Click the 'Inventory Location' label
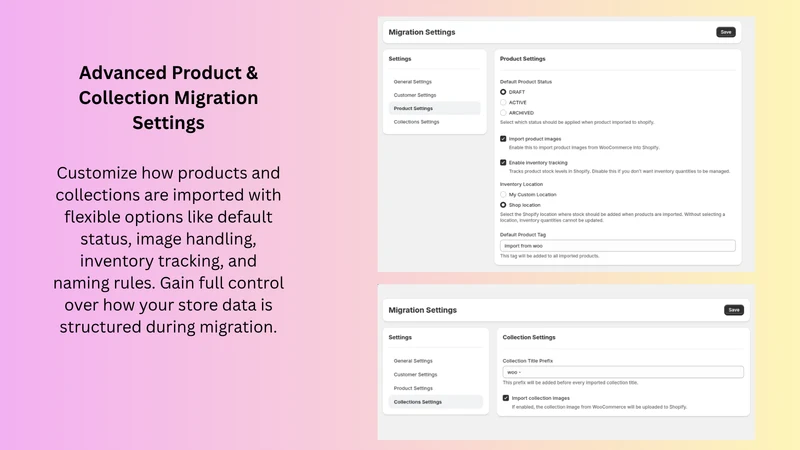 point(521,184)
